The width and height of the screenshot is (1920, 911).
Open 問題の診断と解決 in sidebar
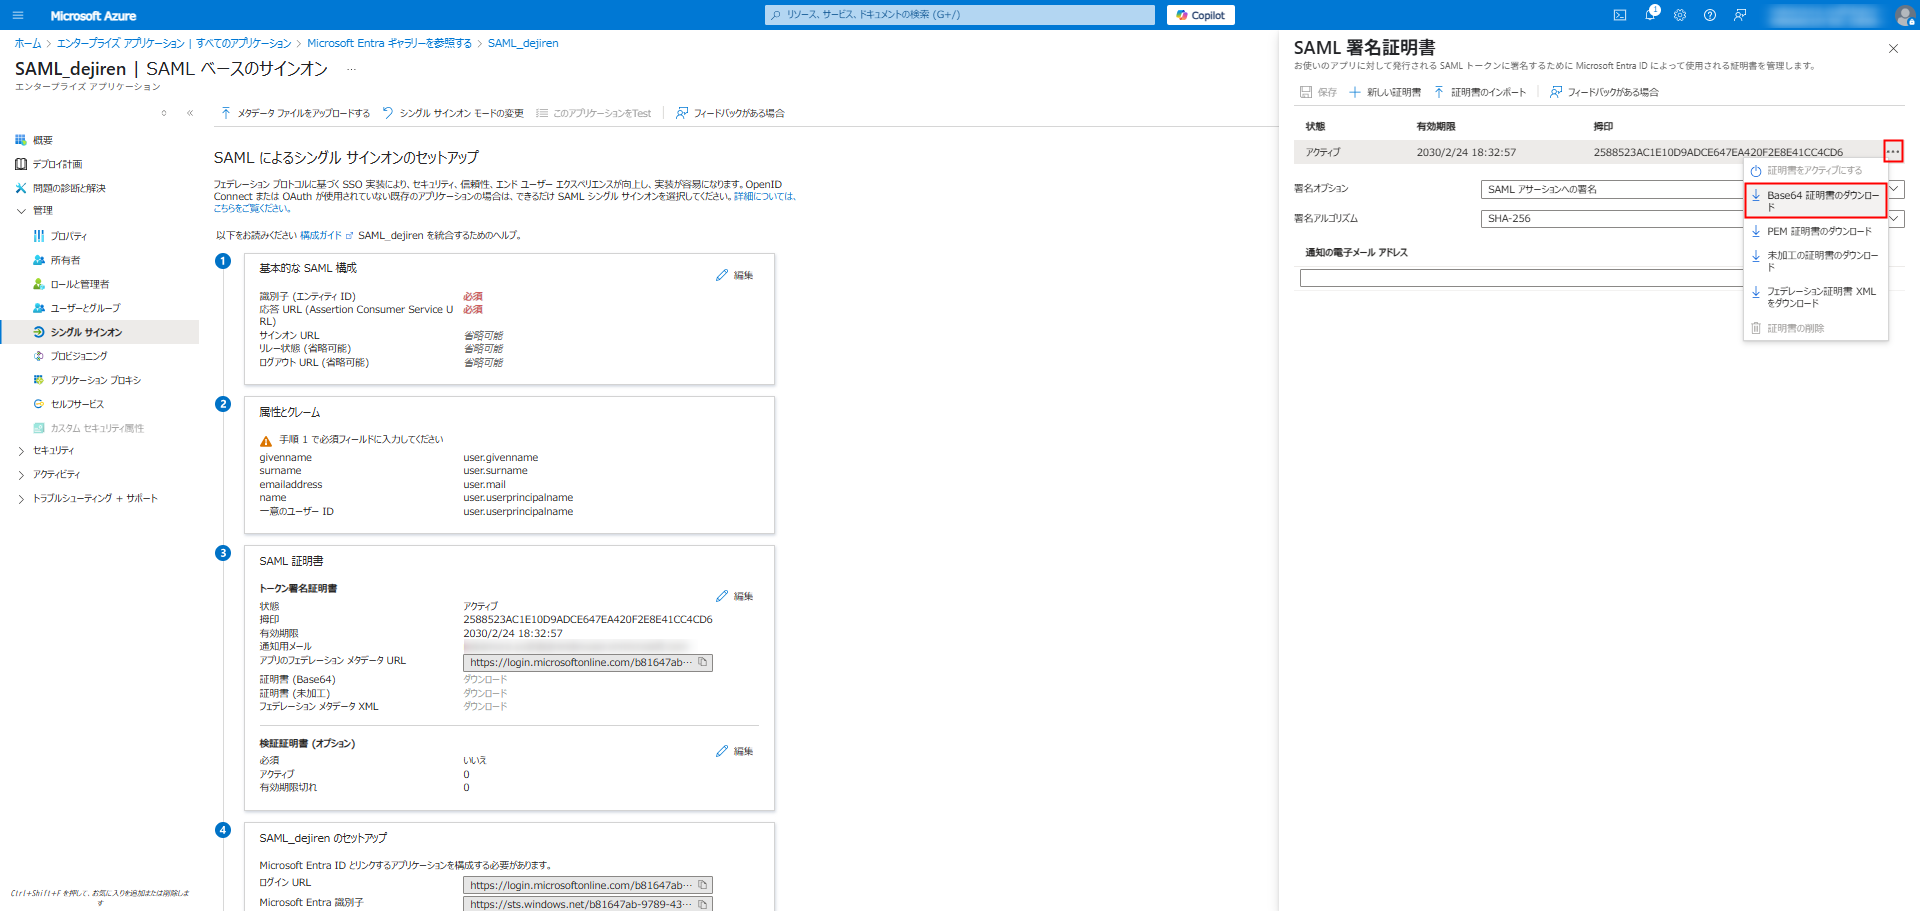point(69,188)
